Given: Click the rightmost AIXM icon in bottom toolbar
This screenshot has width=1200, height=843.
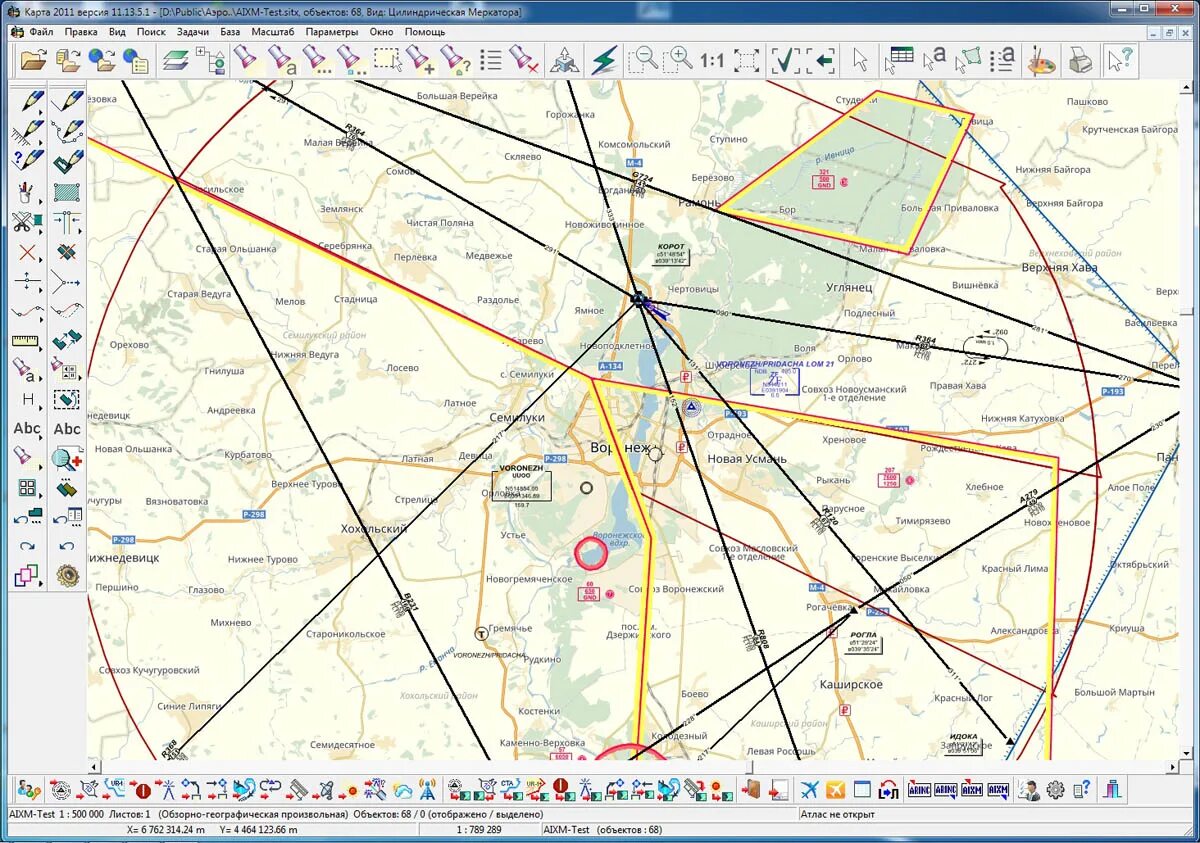Looking at the screenshot, I should pyautogui.click(x=998, y=790).
